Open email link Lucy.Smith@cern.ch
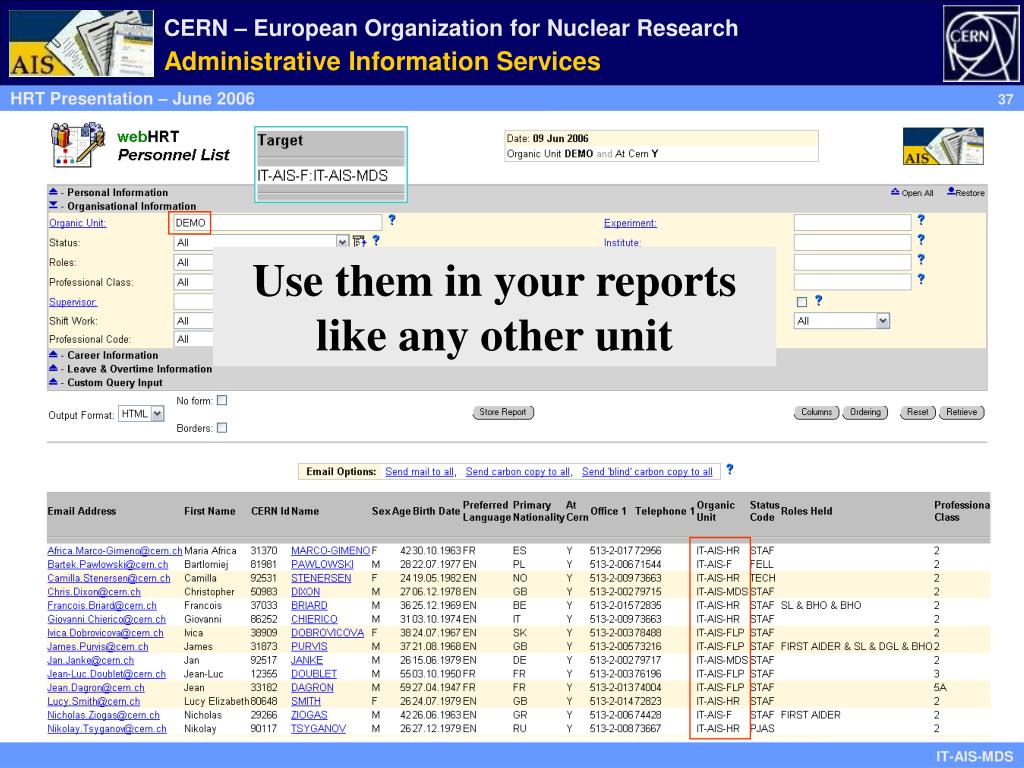The width and height of the screenshot is (1024, 768). 93,701
